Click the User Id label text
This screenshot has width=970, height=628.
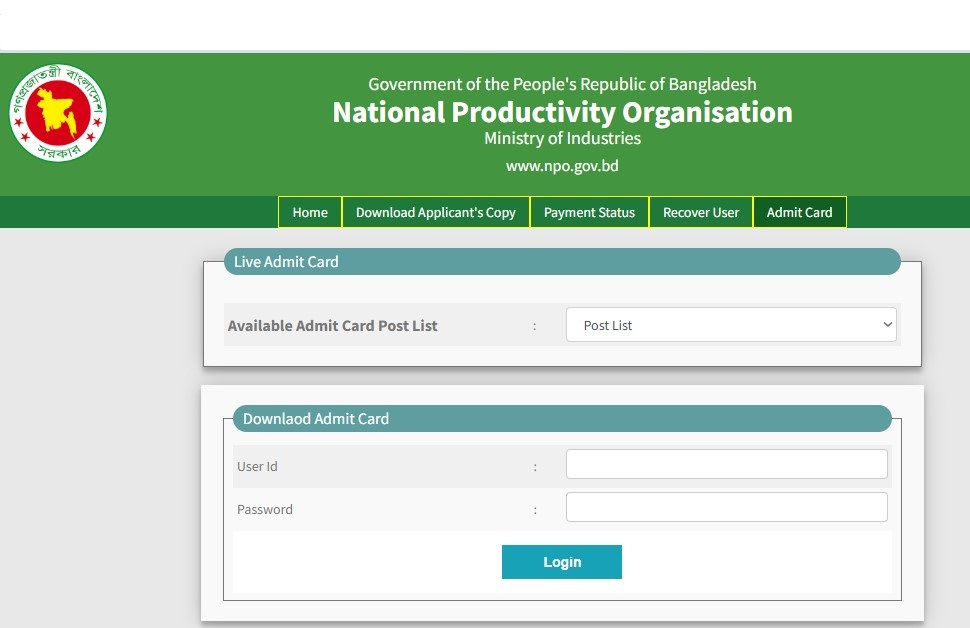coord(257,467)
